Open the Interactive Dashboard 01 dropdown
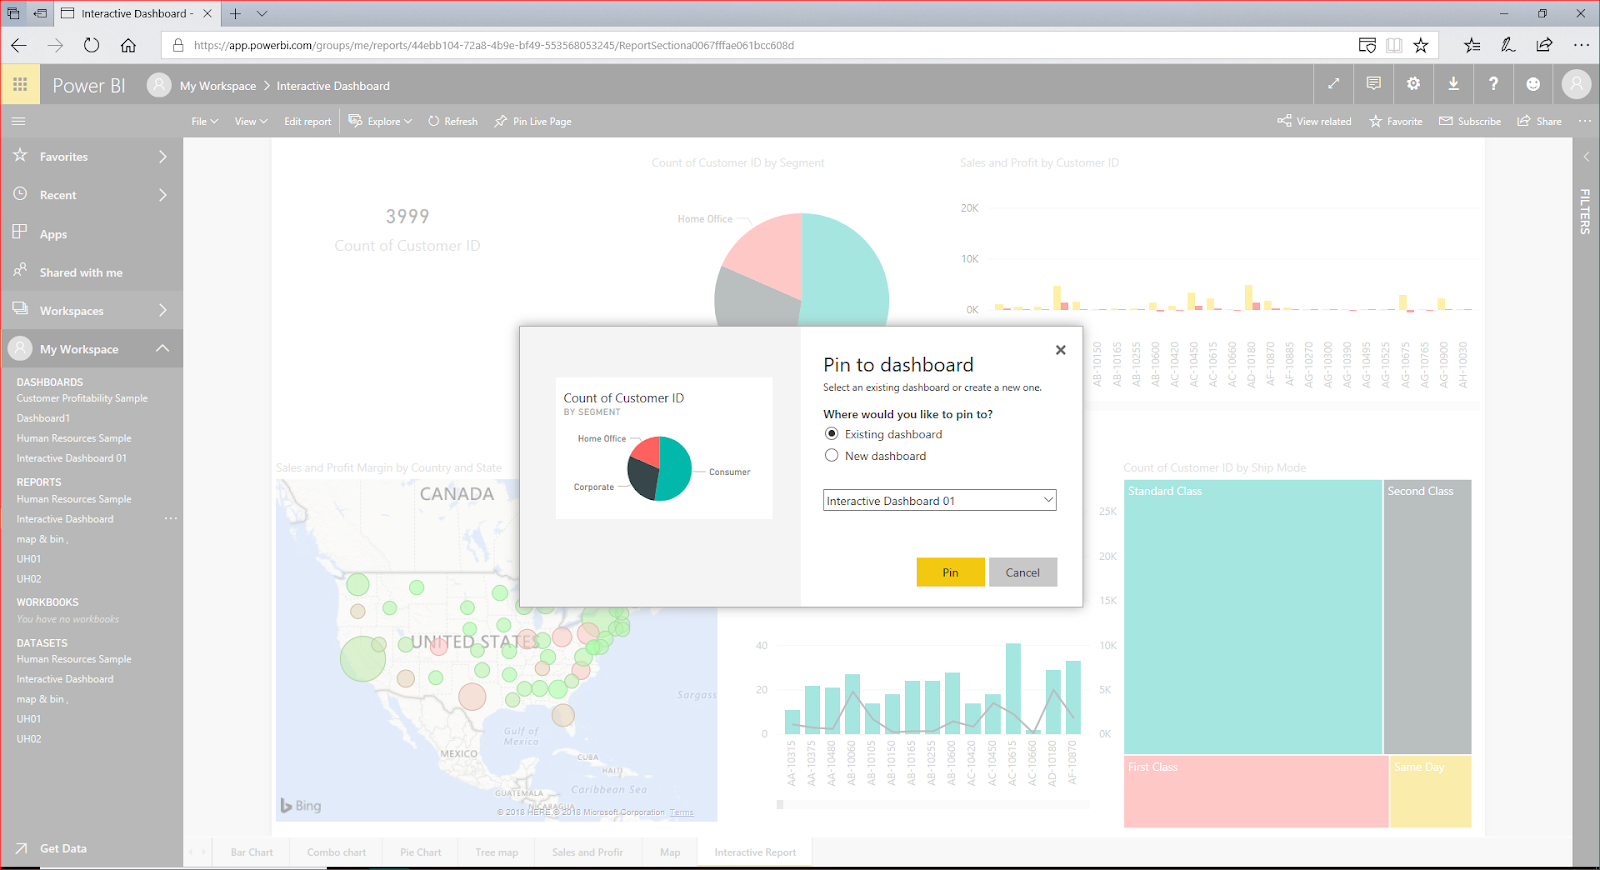The image size is (1600, 870). click(x=939, y=500)
